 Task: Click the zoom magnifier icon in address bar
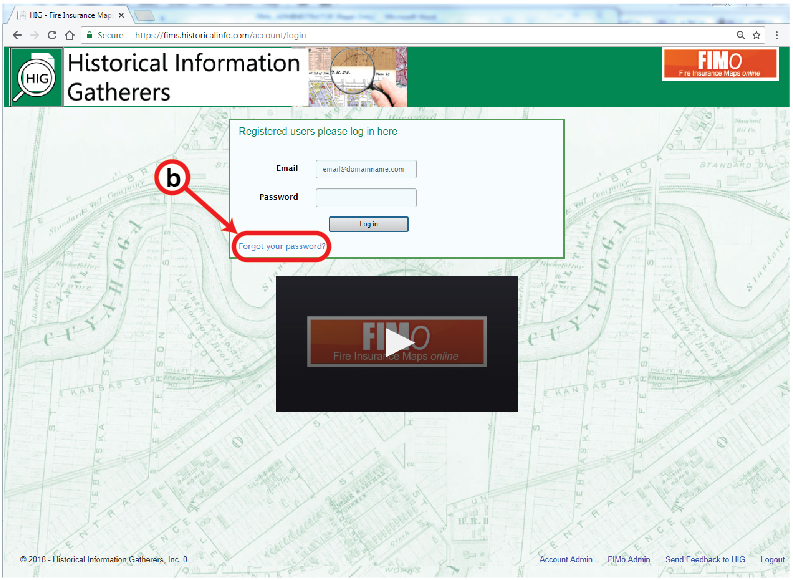tap(739, 34)
